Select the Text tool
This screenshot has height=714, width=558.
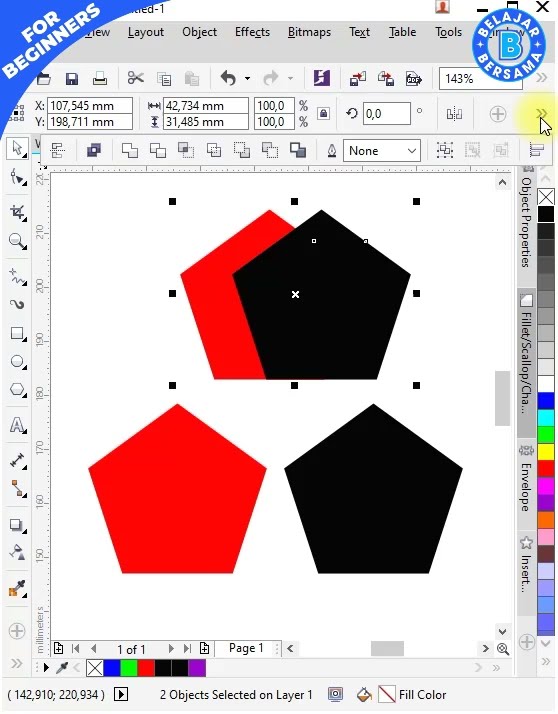tap(17, 425)
